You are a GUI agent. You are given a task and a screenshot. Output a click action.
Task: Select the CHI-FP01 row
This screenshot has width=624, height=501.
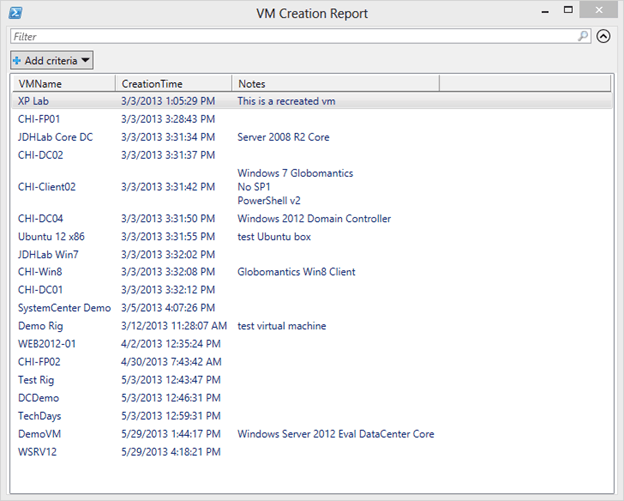point(312,119)
